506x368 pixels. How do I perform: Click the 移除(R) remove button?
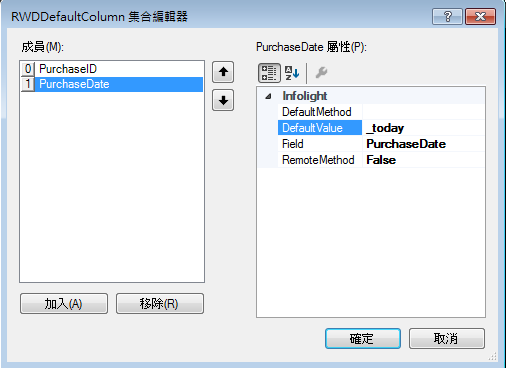tap(160, 303)
